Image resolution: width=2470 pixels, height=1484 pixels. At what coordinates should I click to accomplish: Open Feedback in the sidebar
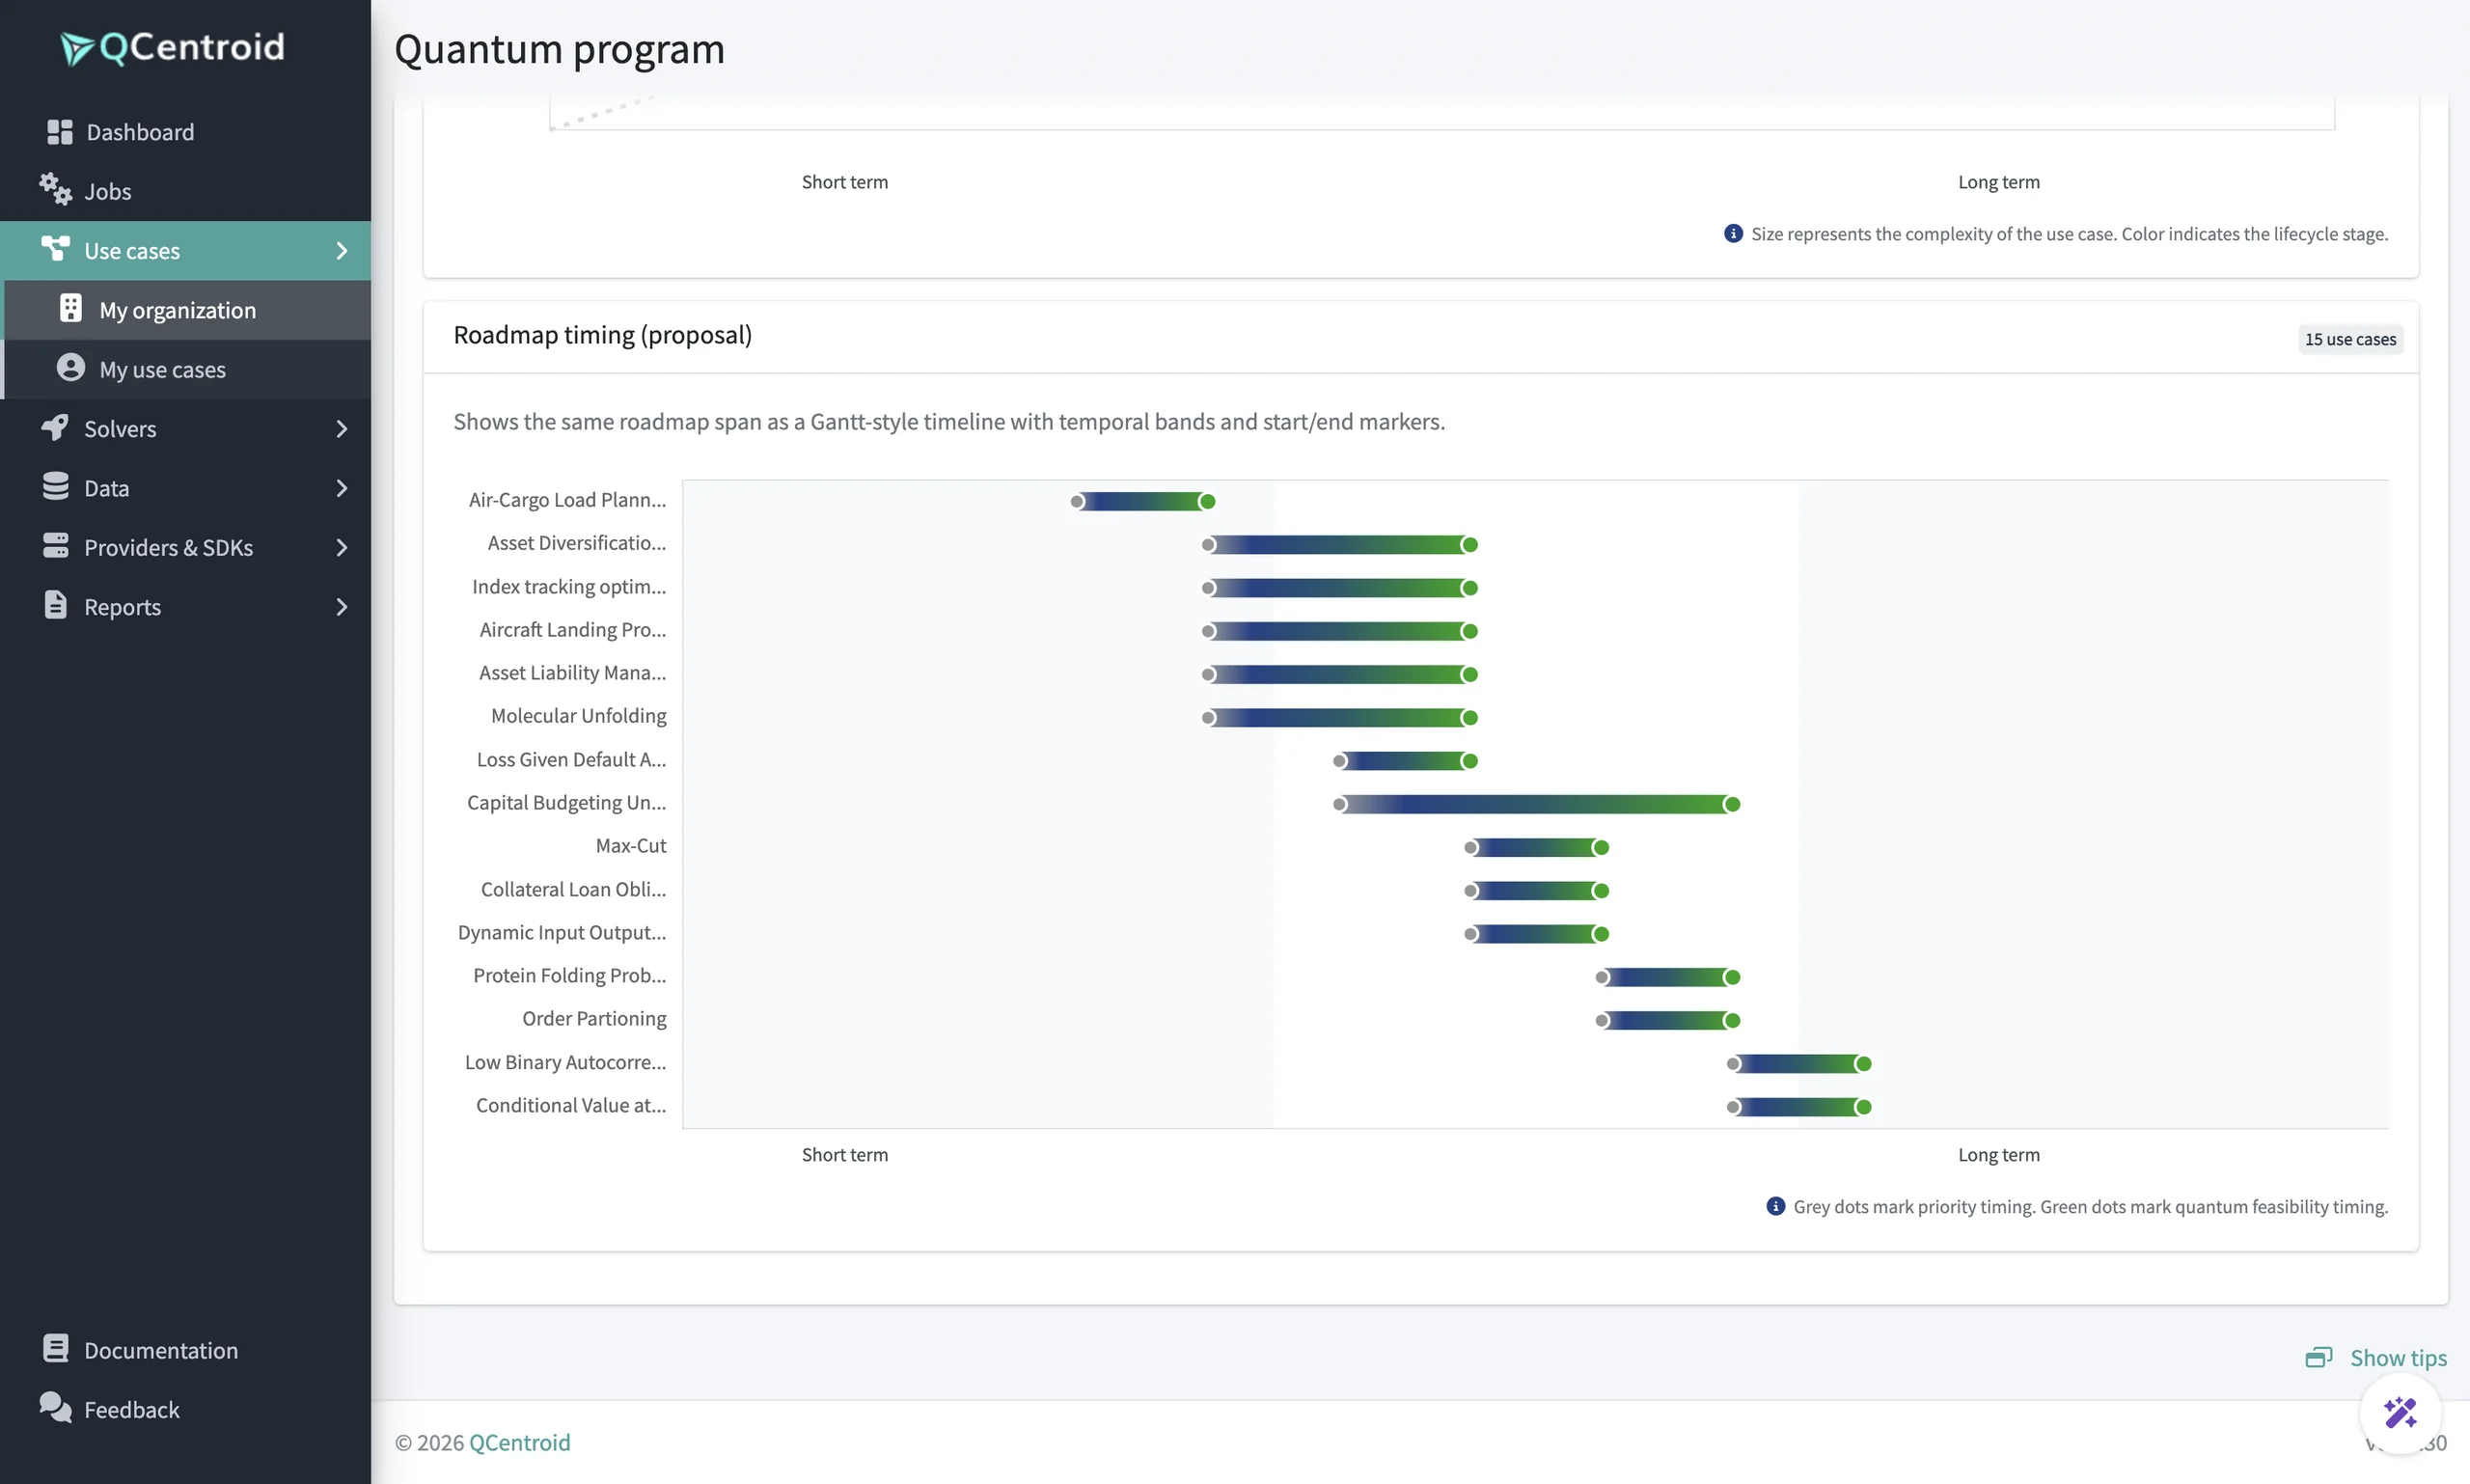click(185, 1409)
